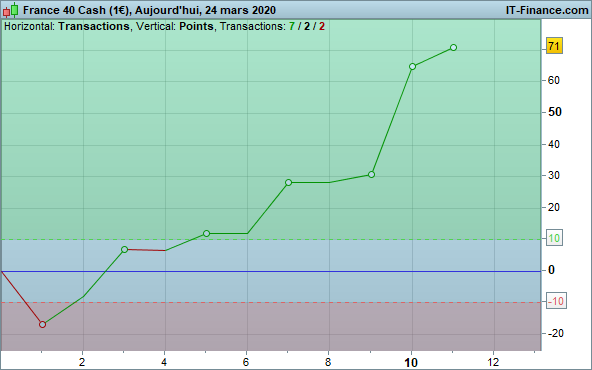Image resolution: width=592 pixels, height=370 pixels.
Task: Click the candlestick chart icon in title
Action: 11,10
